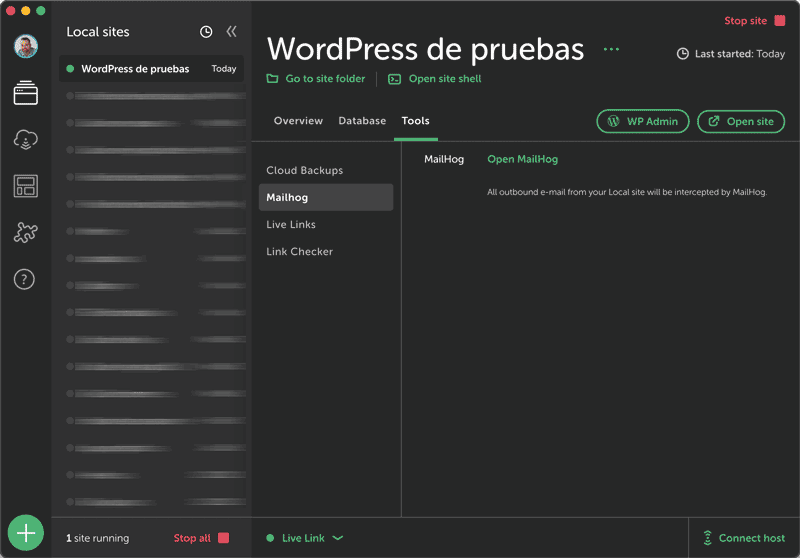Open the Connect cloud icon in sidebar
The image size is (800, 558).
[26, 139]
